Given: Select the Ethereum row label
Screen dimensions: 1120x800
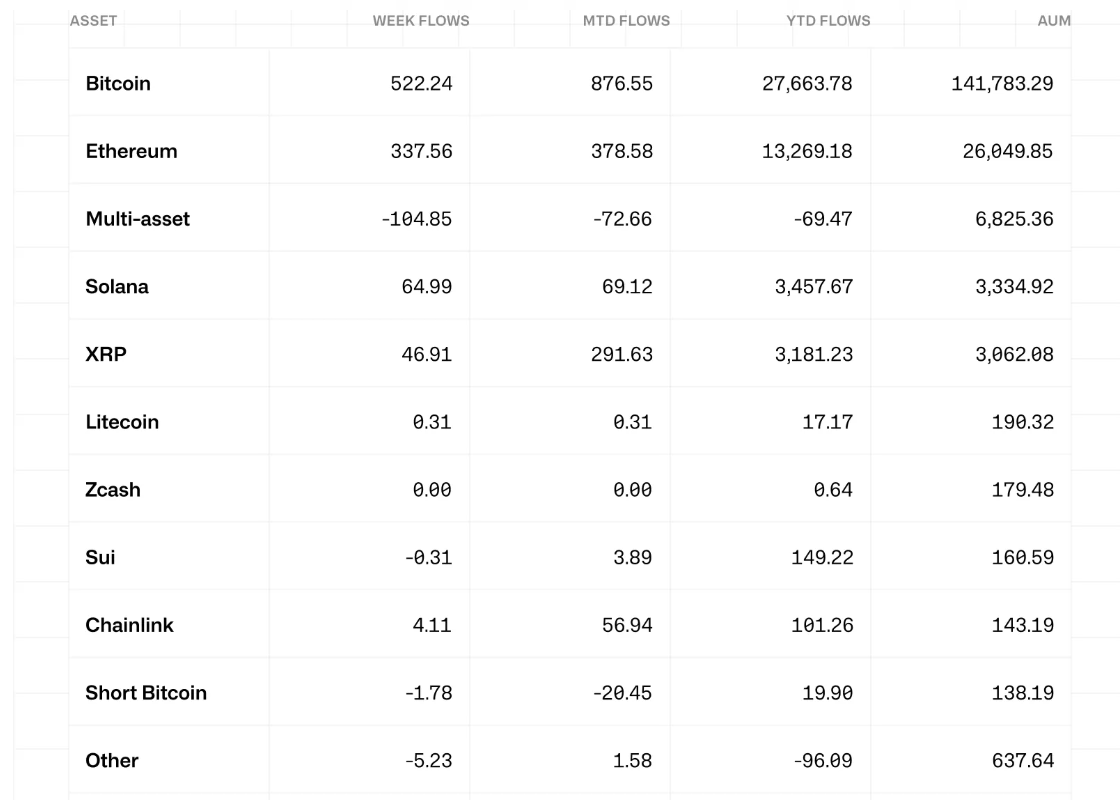Looking at the screenshot, I should coord(131,152).
